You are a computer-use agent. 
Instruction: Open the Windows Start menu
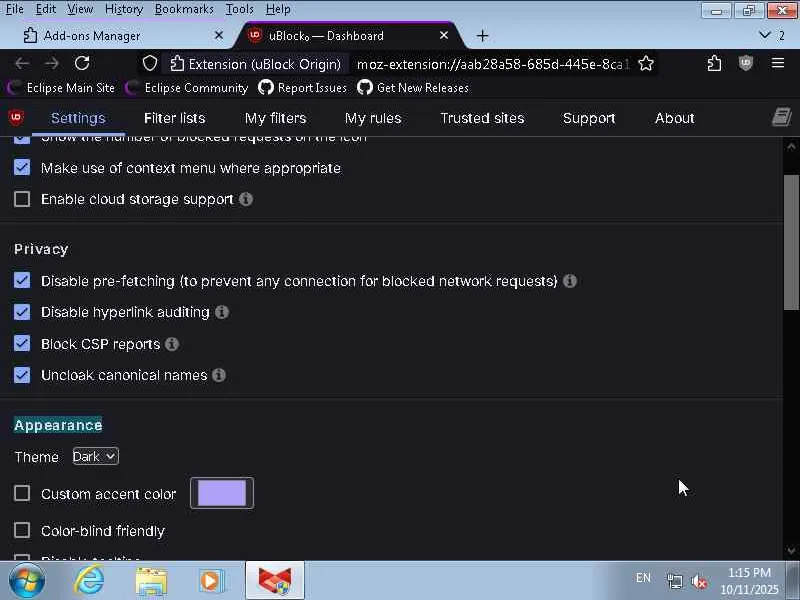coord(27,581)
